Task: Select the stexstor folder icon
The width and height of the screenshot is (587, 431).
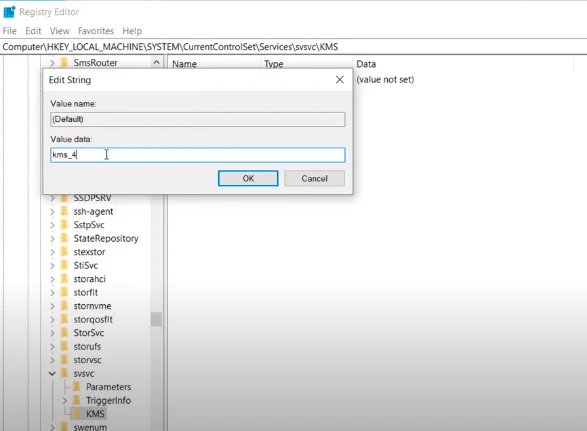Action: [x=64, y=252]
